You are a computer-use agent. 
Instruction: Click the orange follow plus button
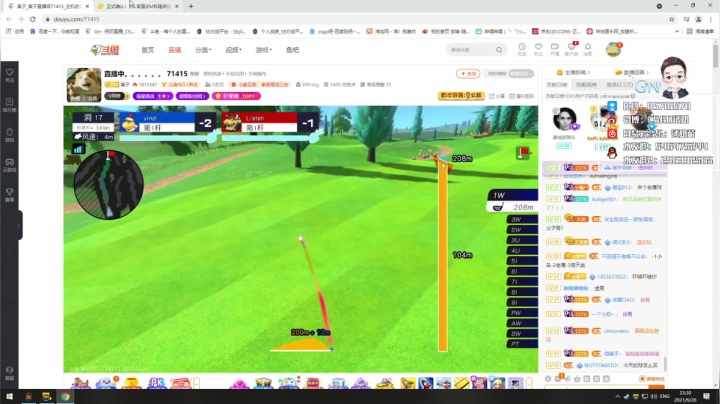tap(468, 73)
